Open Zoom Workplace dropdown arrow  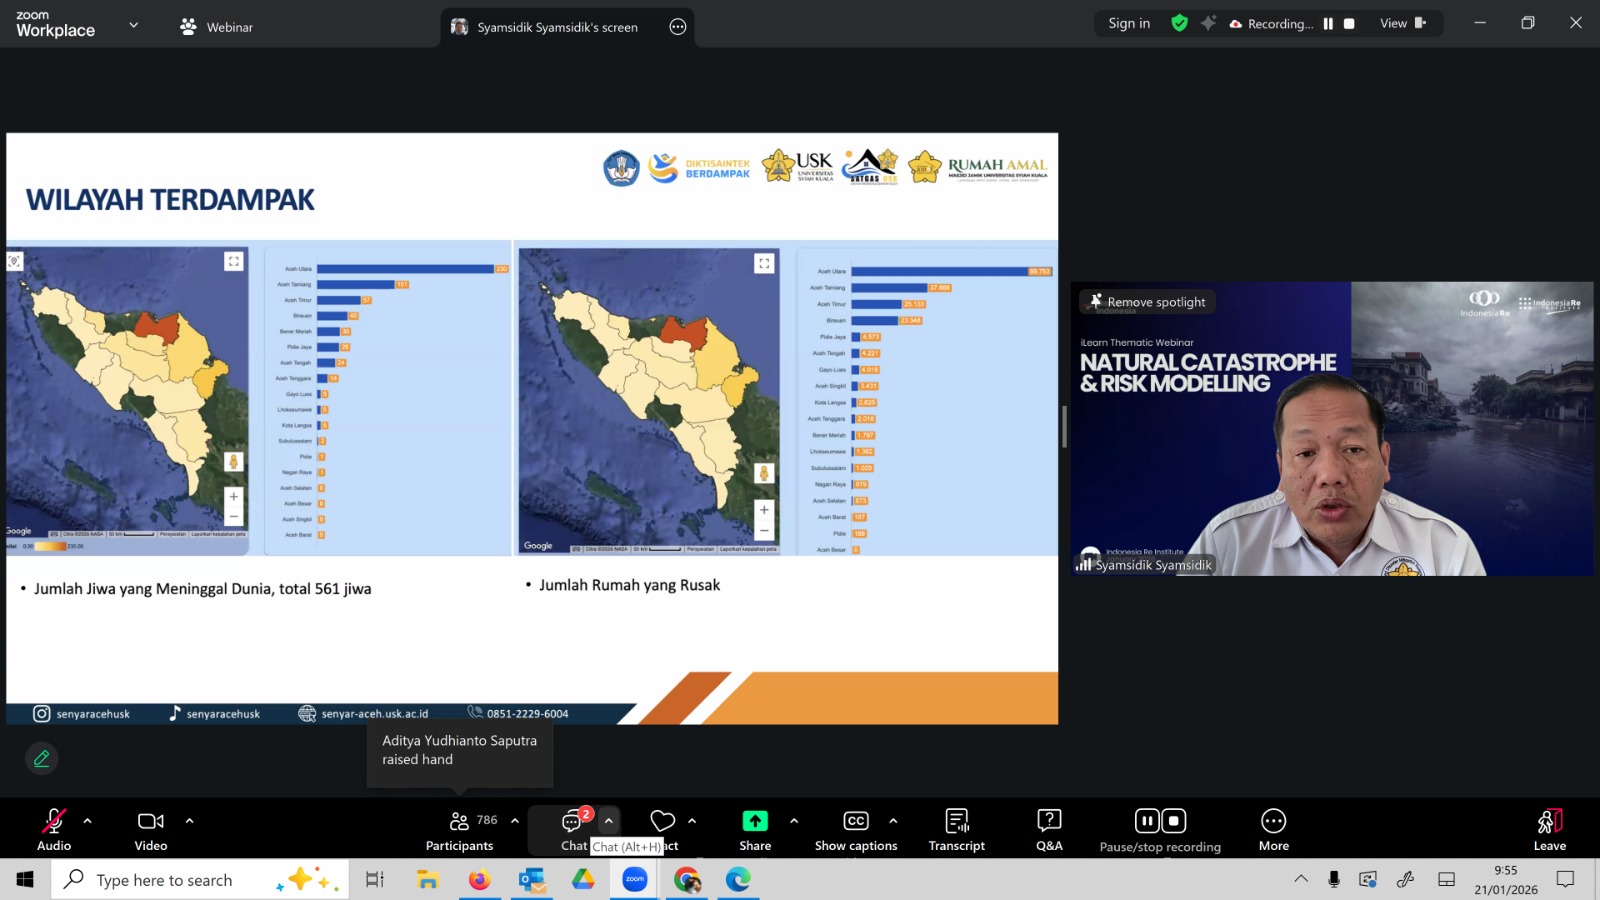134,25
